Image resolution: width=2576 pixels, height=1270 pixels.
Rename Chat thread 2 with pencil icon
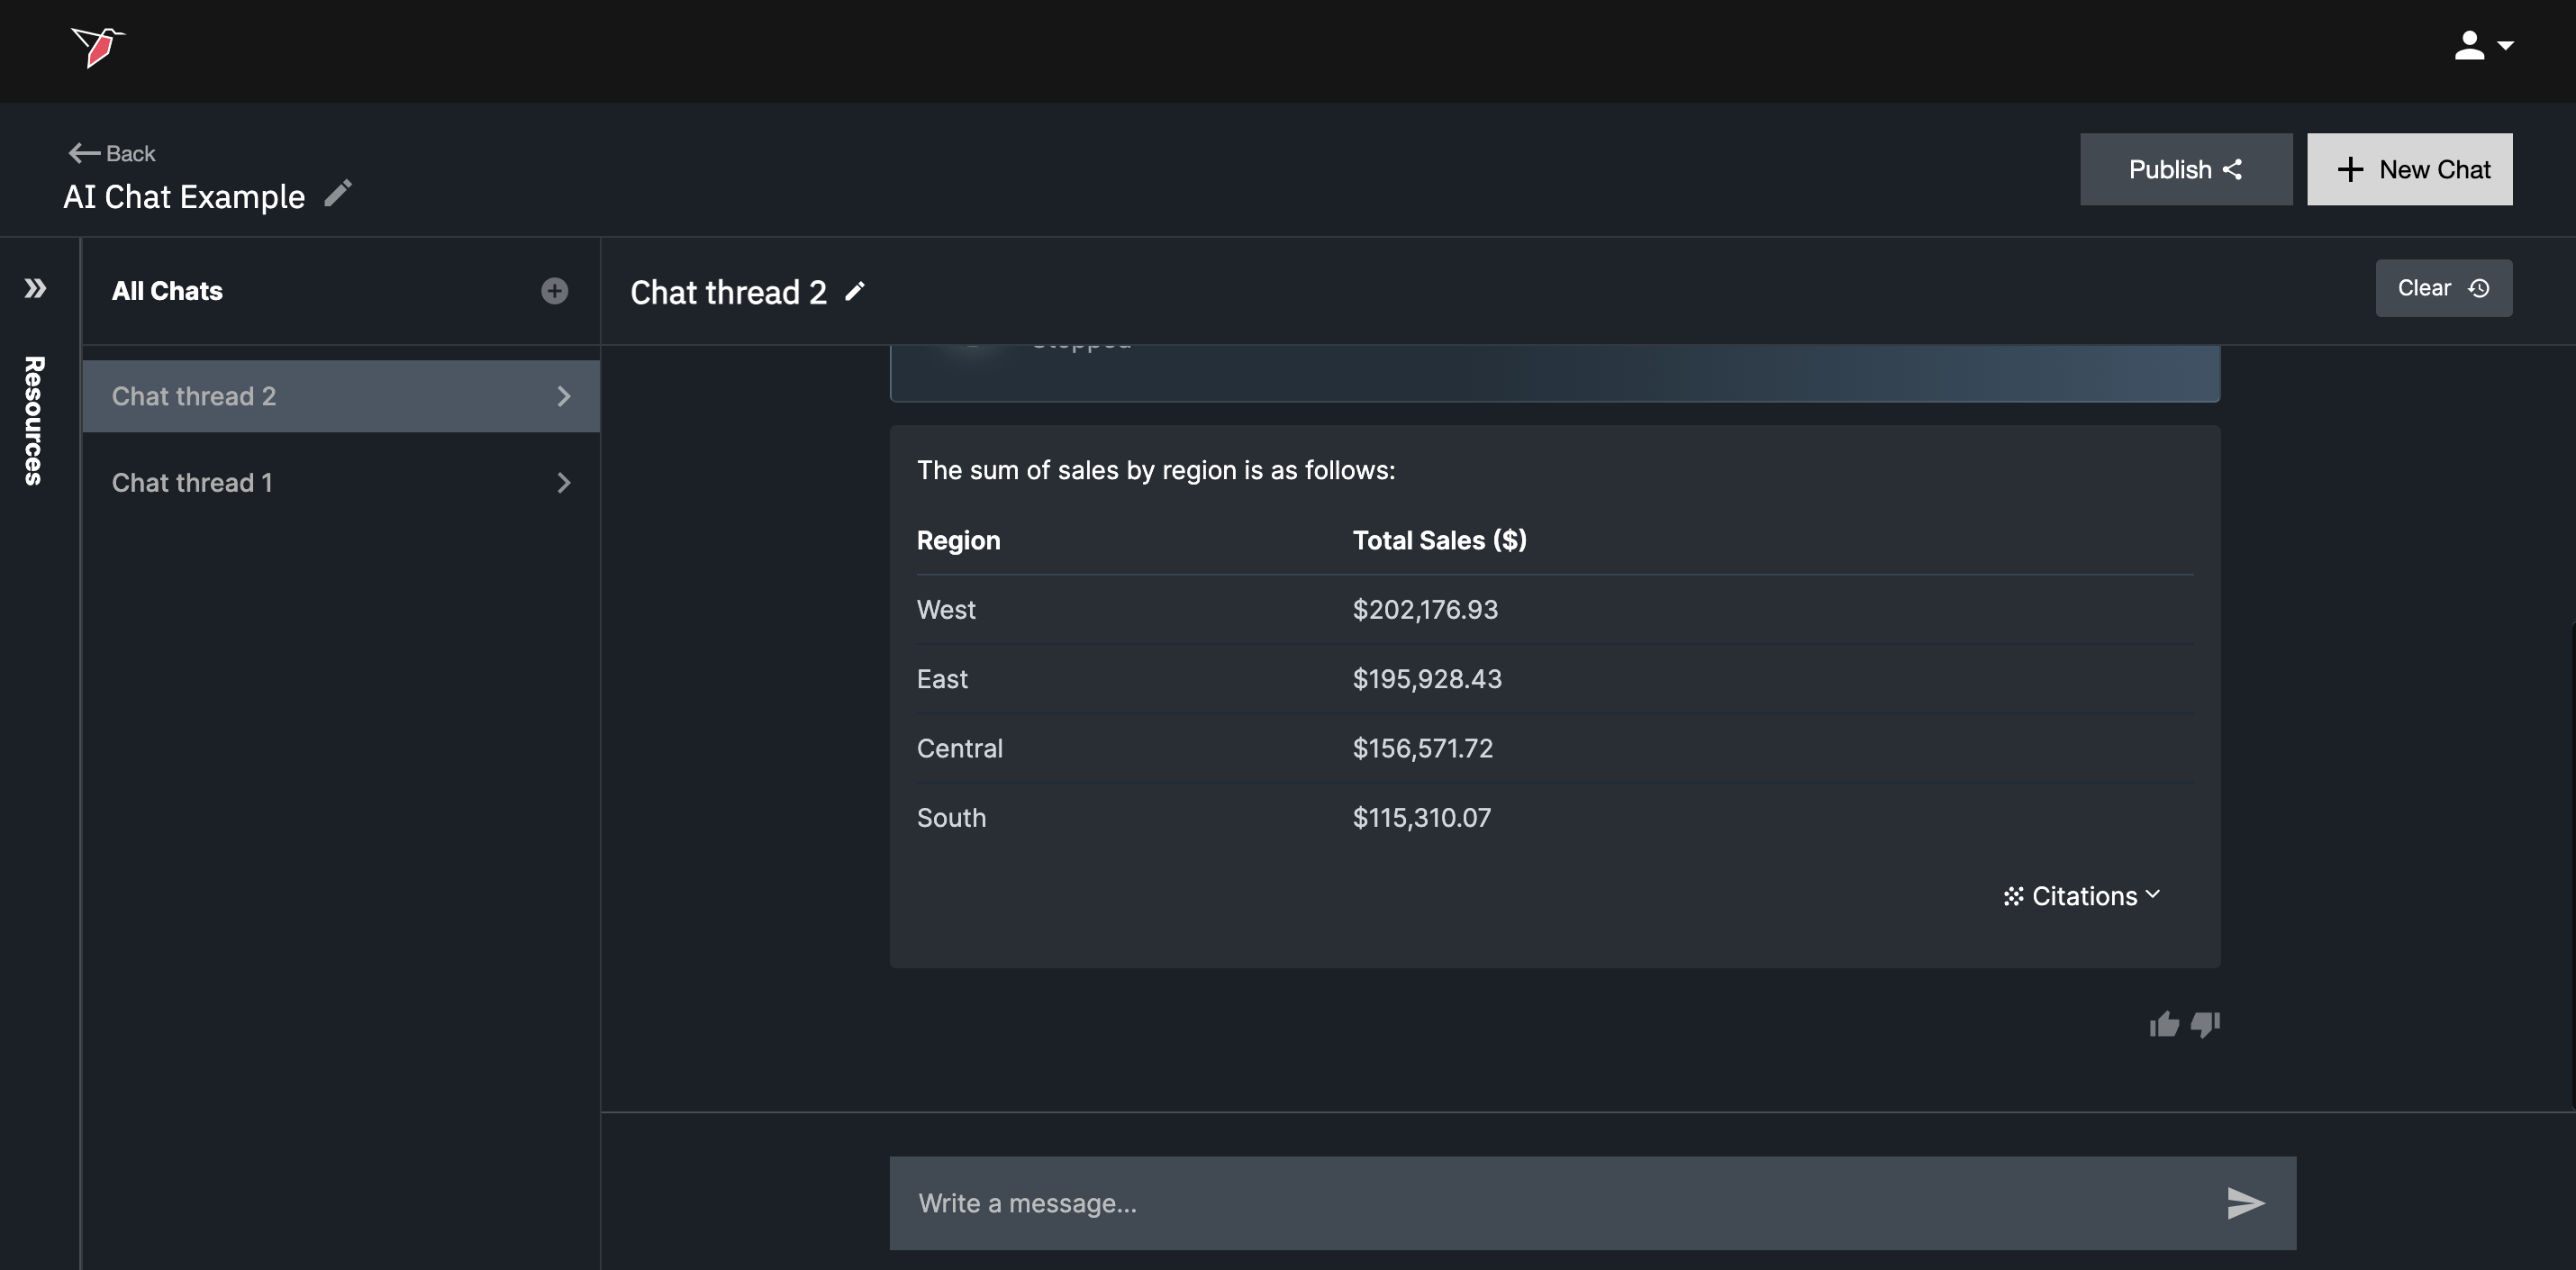[855, 292]
